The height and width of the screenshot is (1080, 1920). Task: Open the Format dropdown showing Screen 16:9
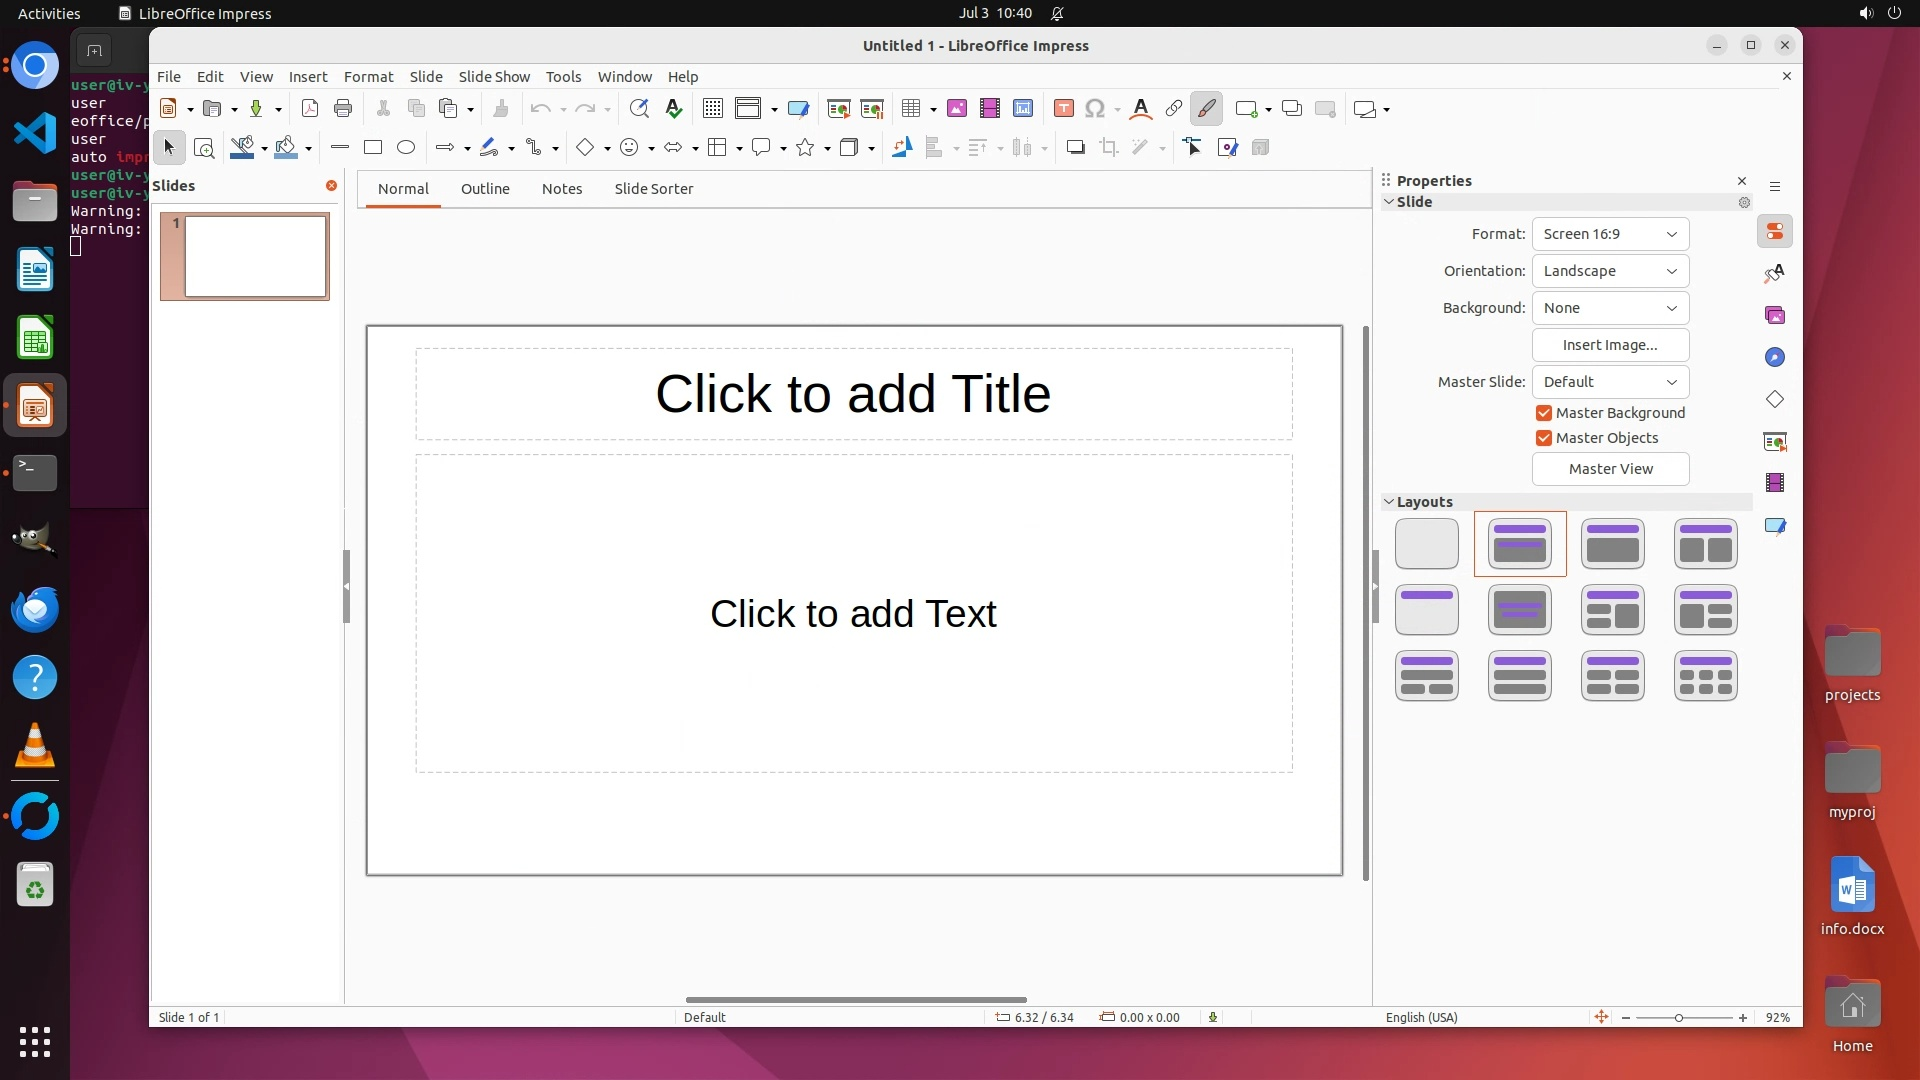(x=1610, y=234)
